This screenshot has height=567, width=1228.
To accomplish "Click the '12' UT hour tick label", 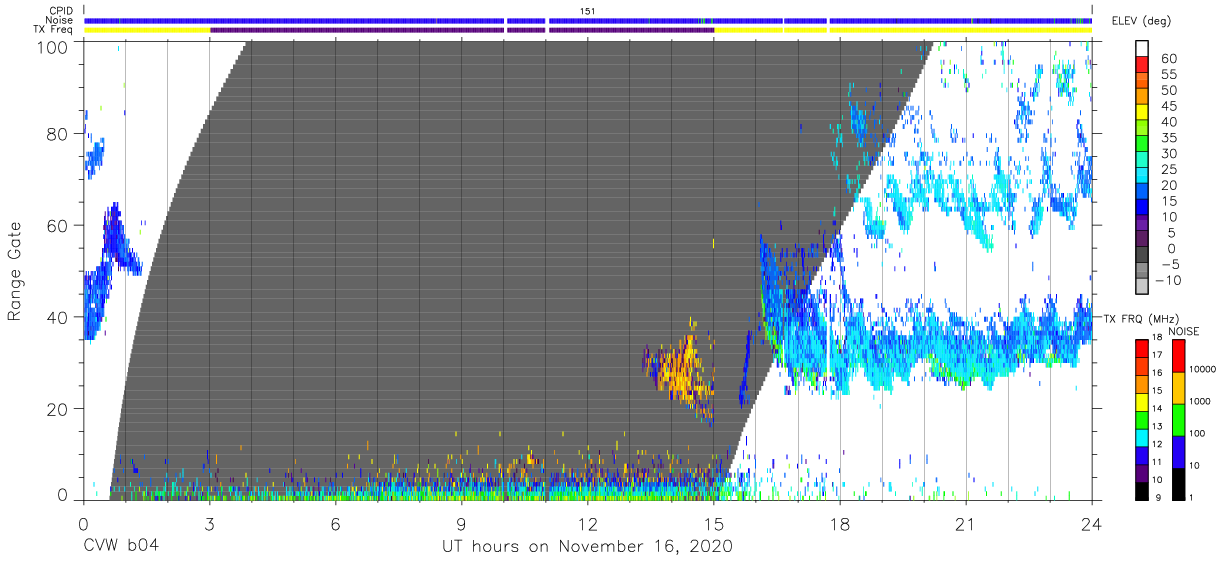I will 587,523.
